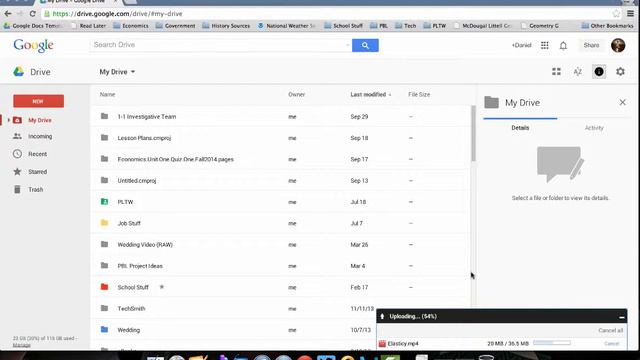Click the Share button
This screenshot has width=640, height=360.
tap(591, 45)
